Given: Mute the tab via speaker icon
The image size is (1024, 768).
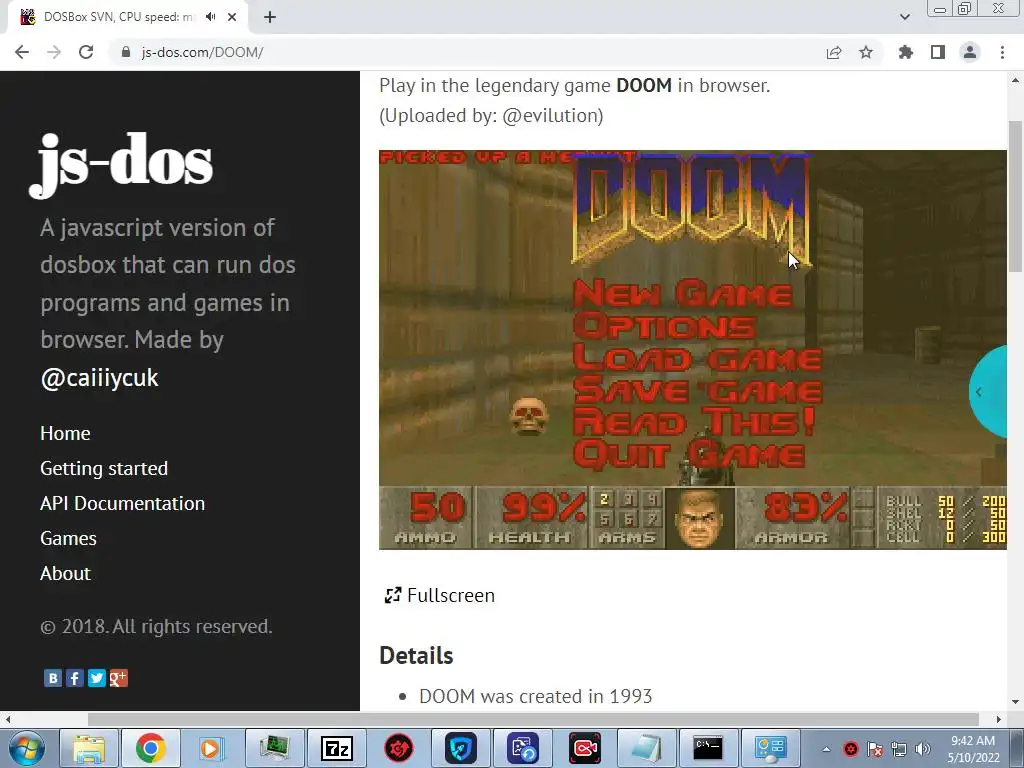Looking at the screenshot, I should click(x=210, y=17).
